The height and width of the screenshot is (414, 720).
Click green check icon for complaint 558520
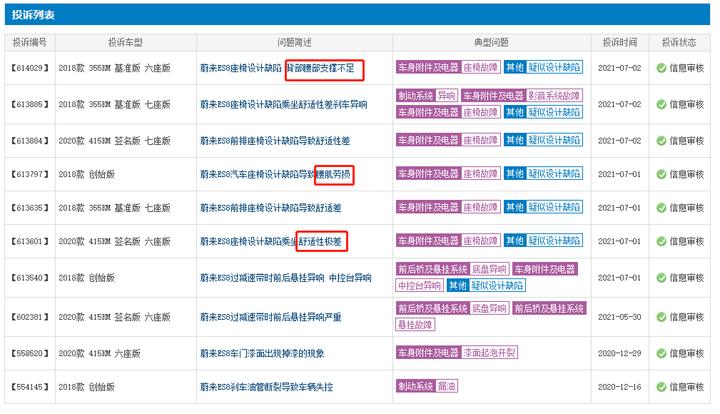661,353
